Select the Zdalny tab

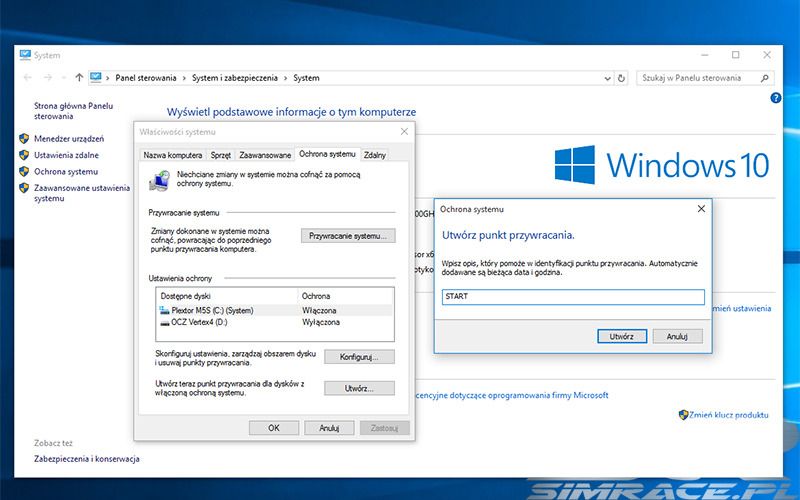tap(375, 155)
